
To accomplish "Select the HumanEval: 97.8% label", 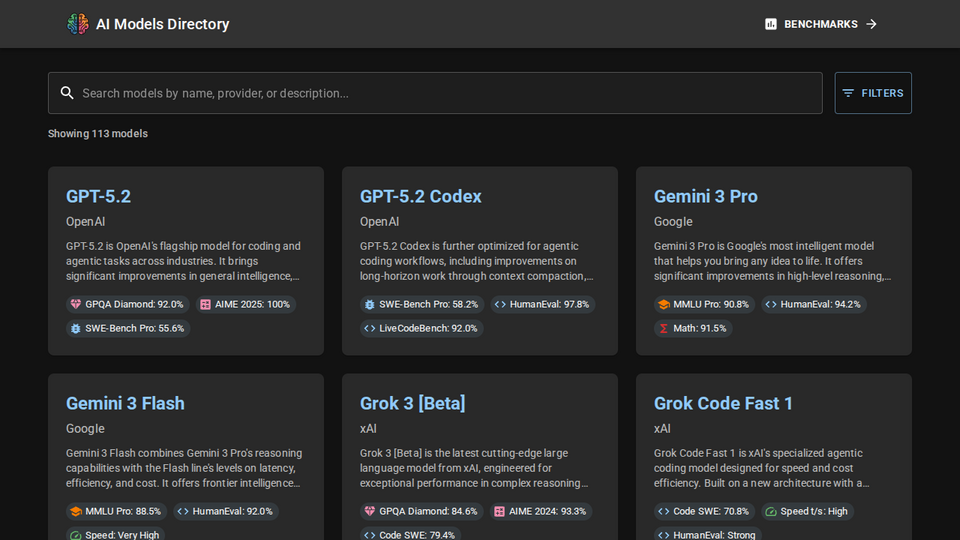I will [549, 304].
